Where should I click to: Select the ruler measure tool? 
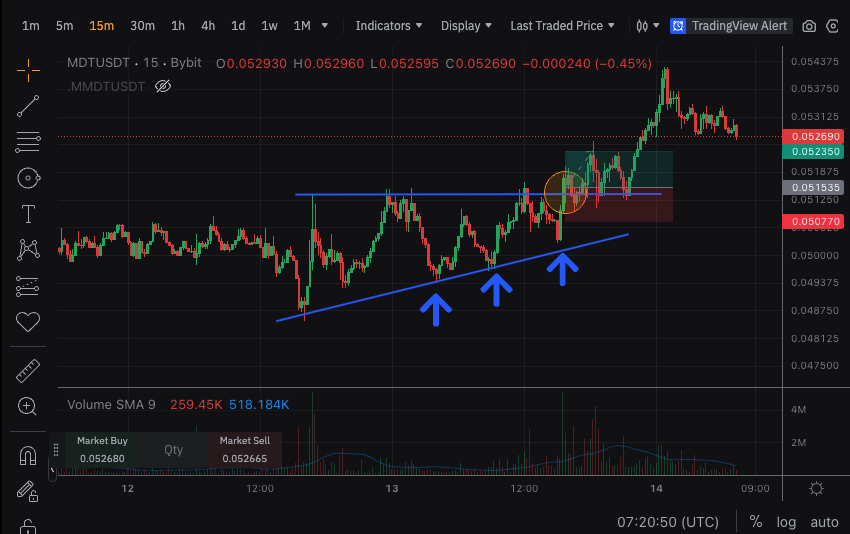(x=28, y=371)
